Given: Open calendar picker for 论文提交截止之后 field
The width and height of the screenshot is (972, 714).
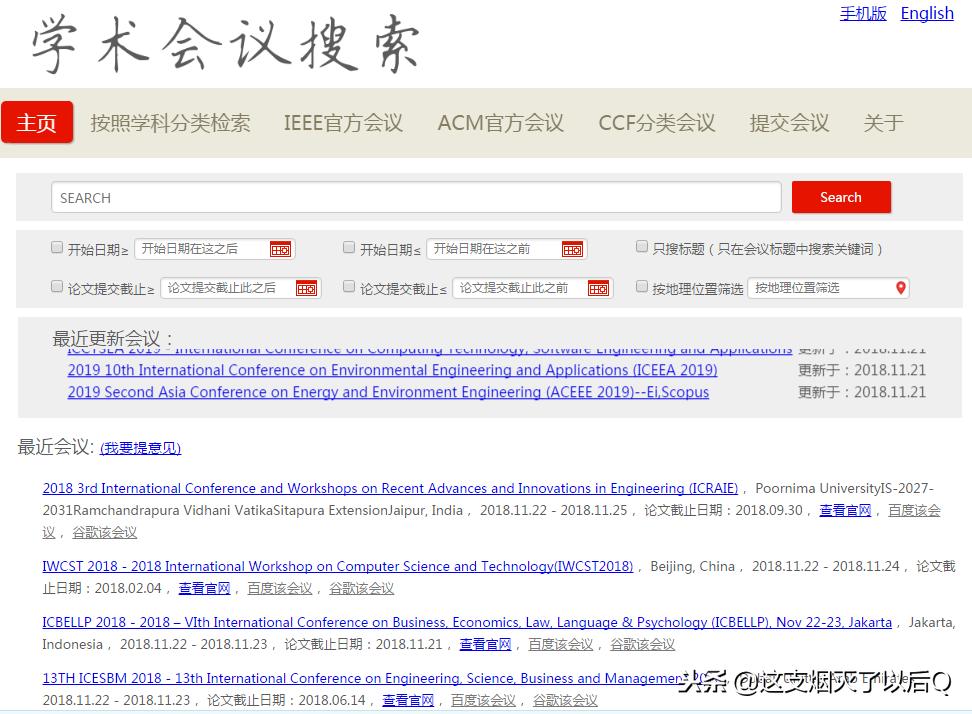Looking at the screenshot, I should tap(306, 287).
